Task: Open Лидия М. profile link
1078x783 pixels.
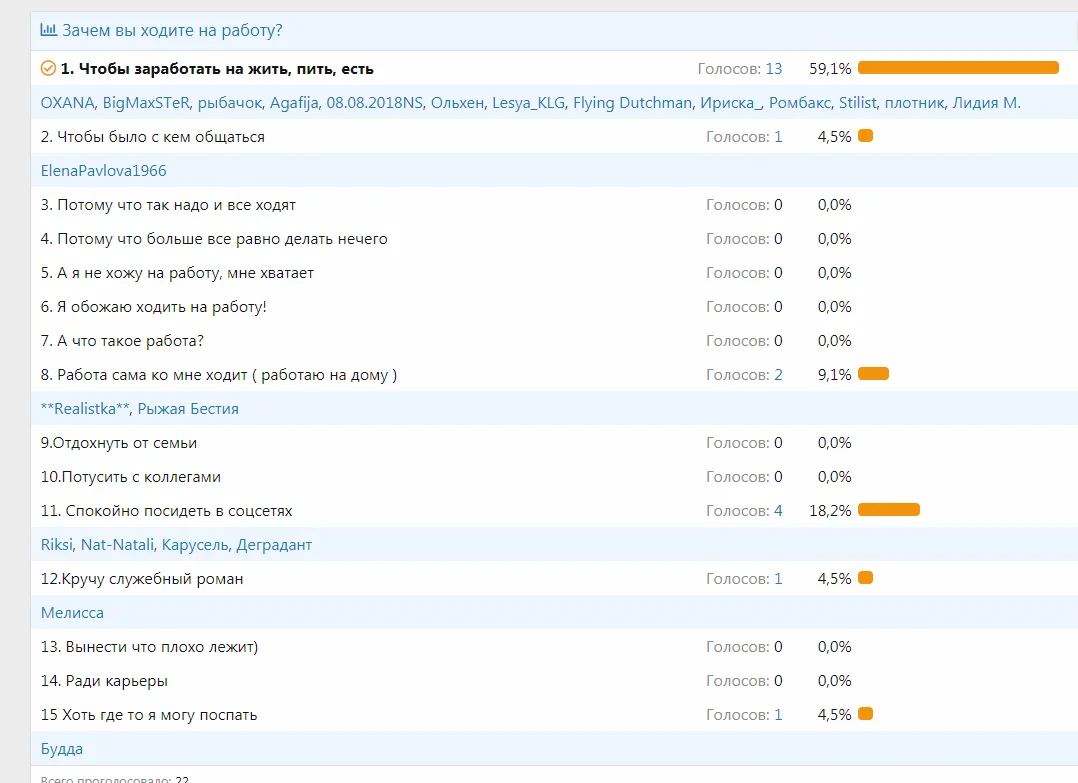Action: click(x=986, y=103)
